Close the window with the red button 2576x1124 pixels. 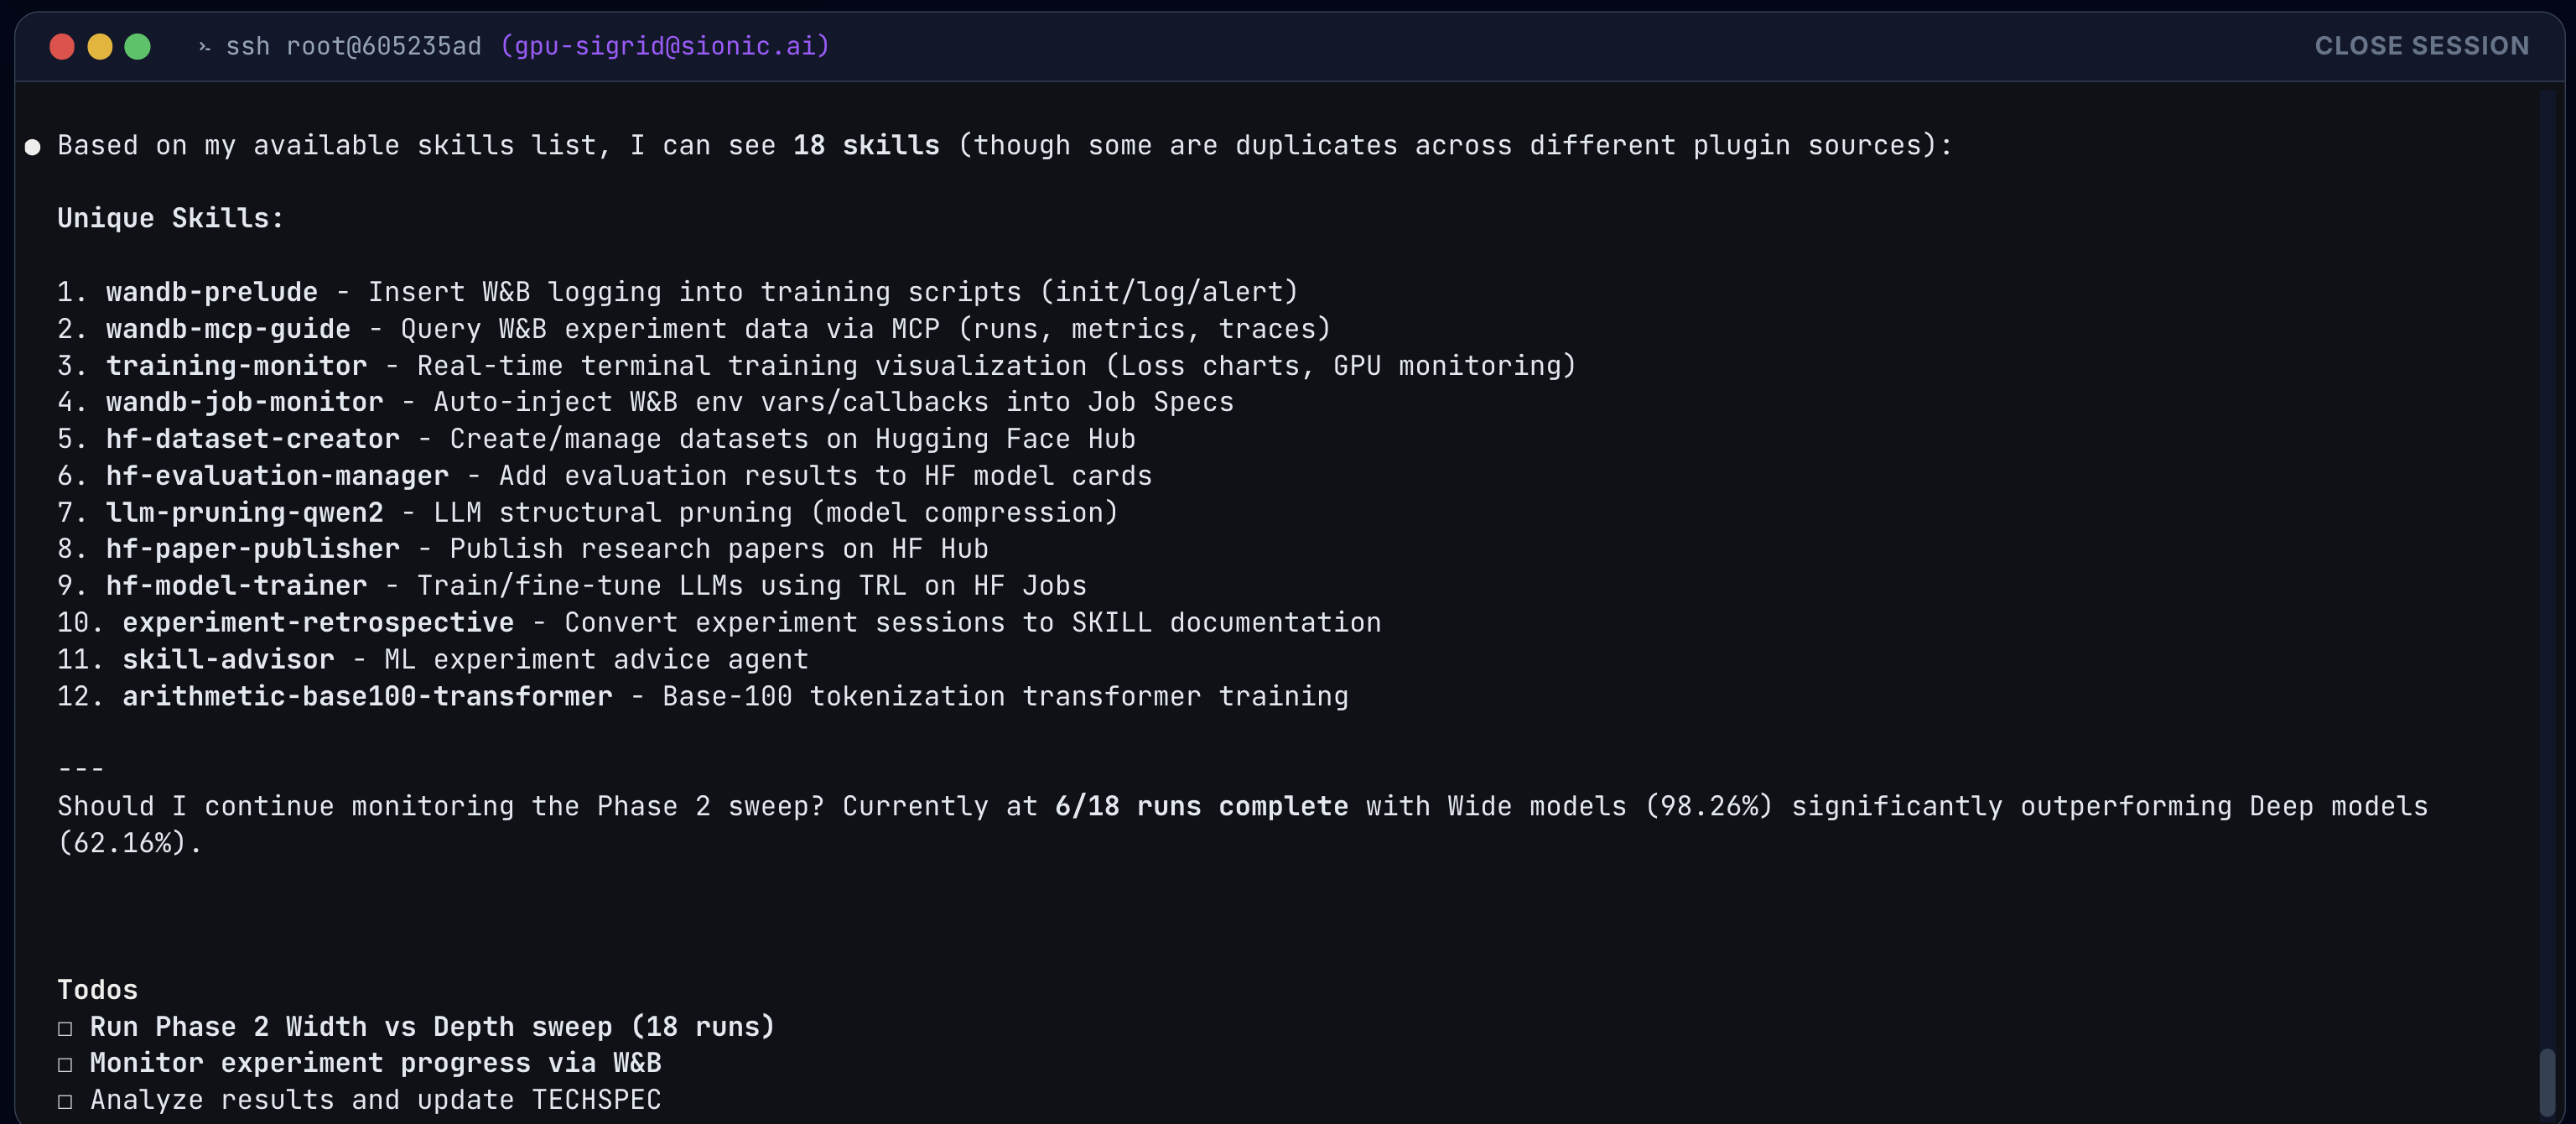click(x=62, y=46)
